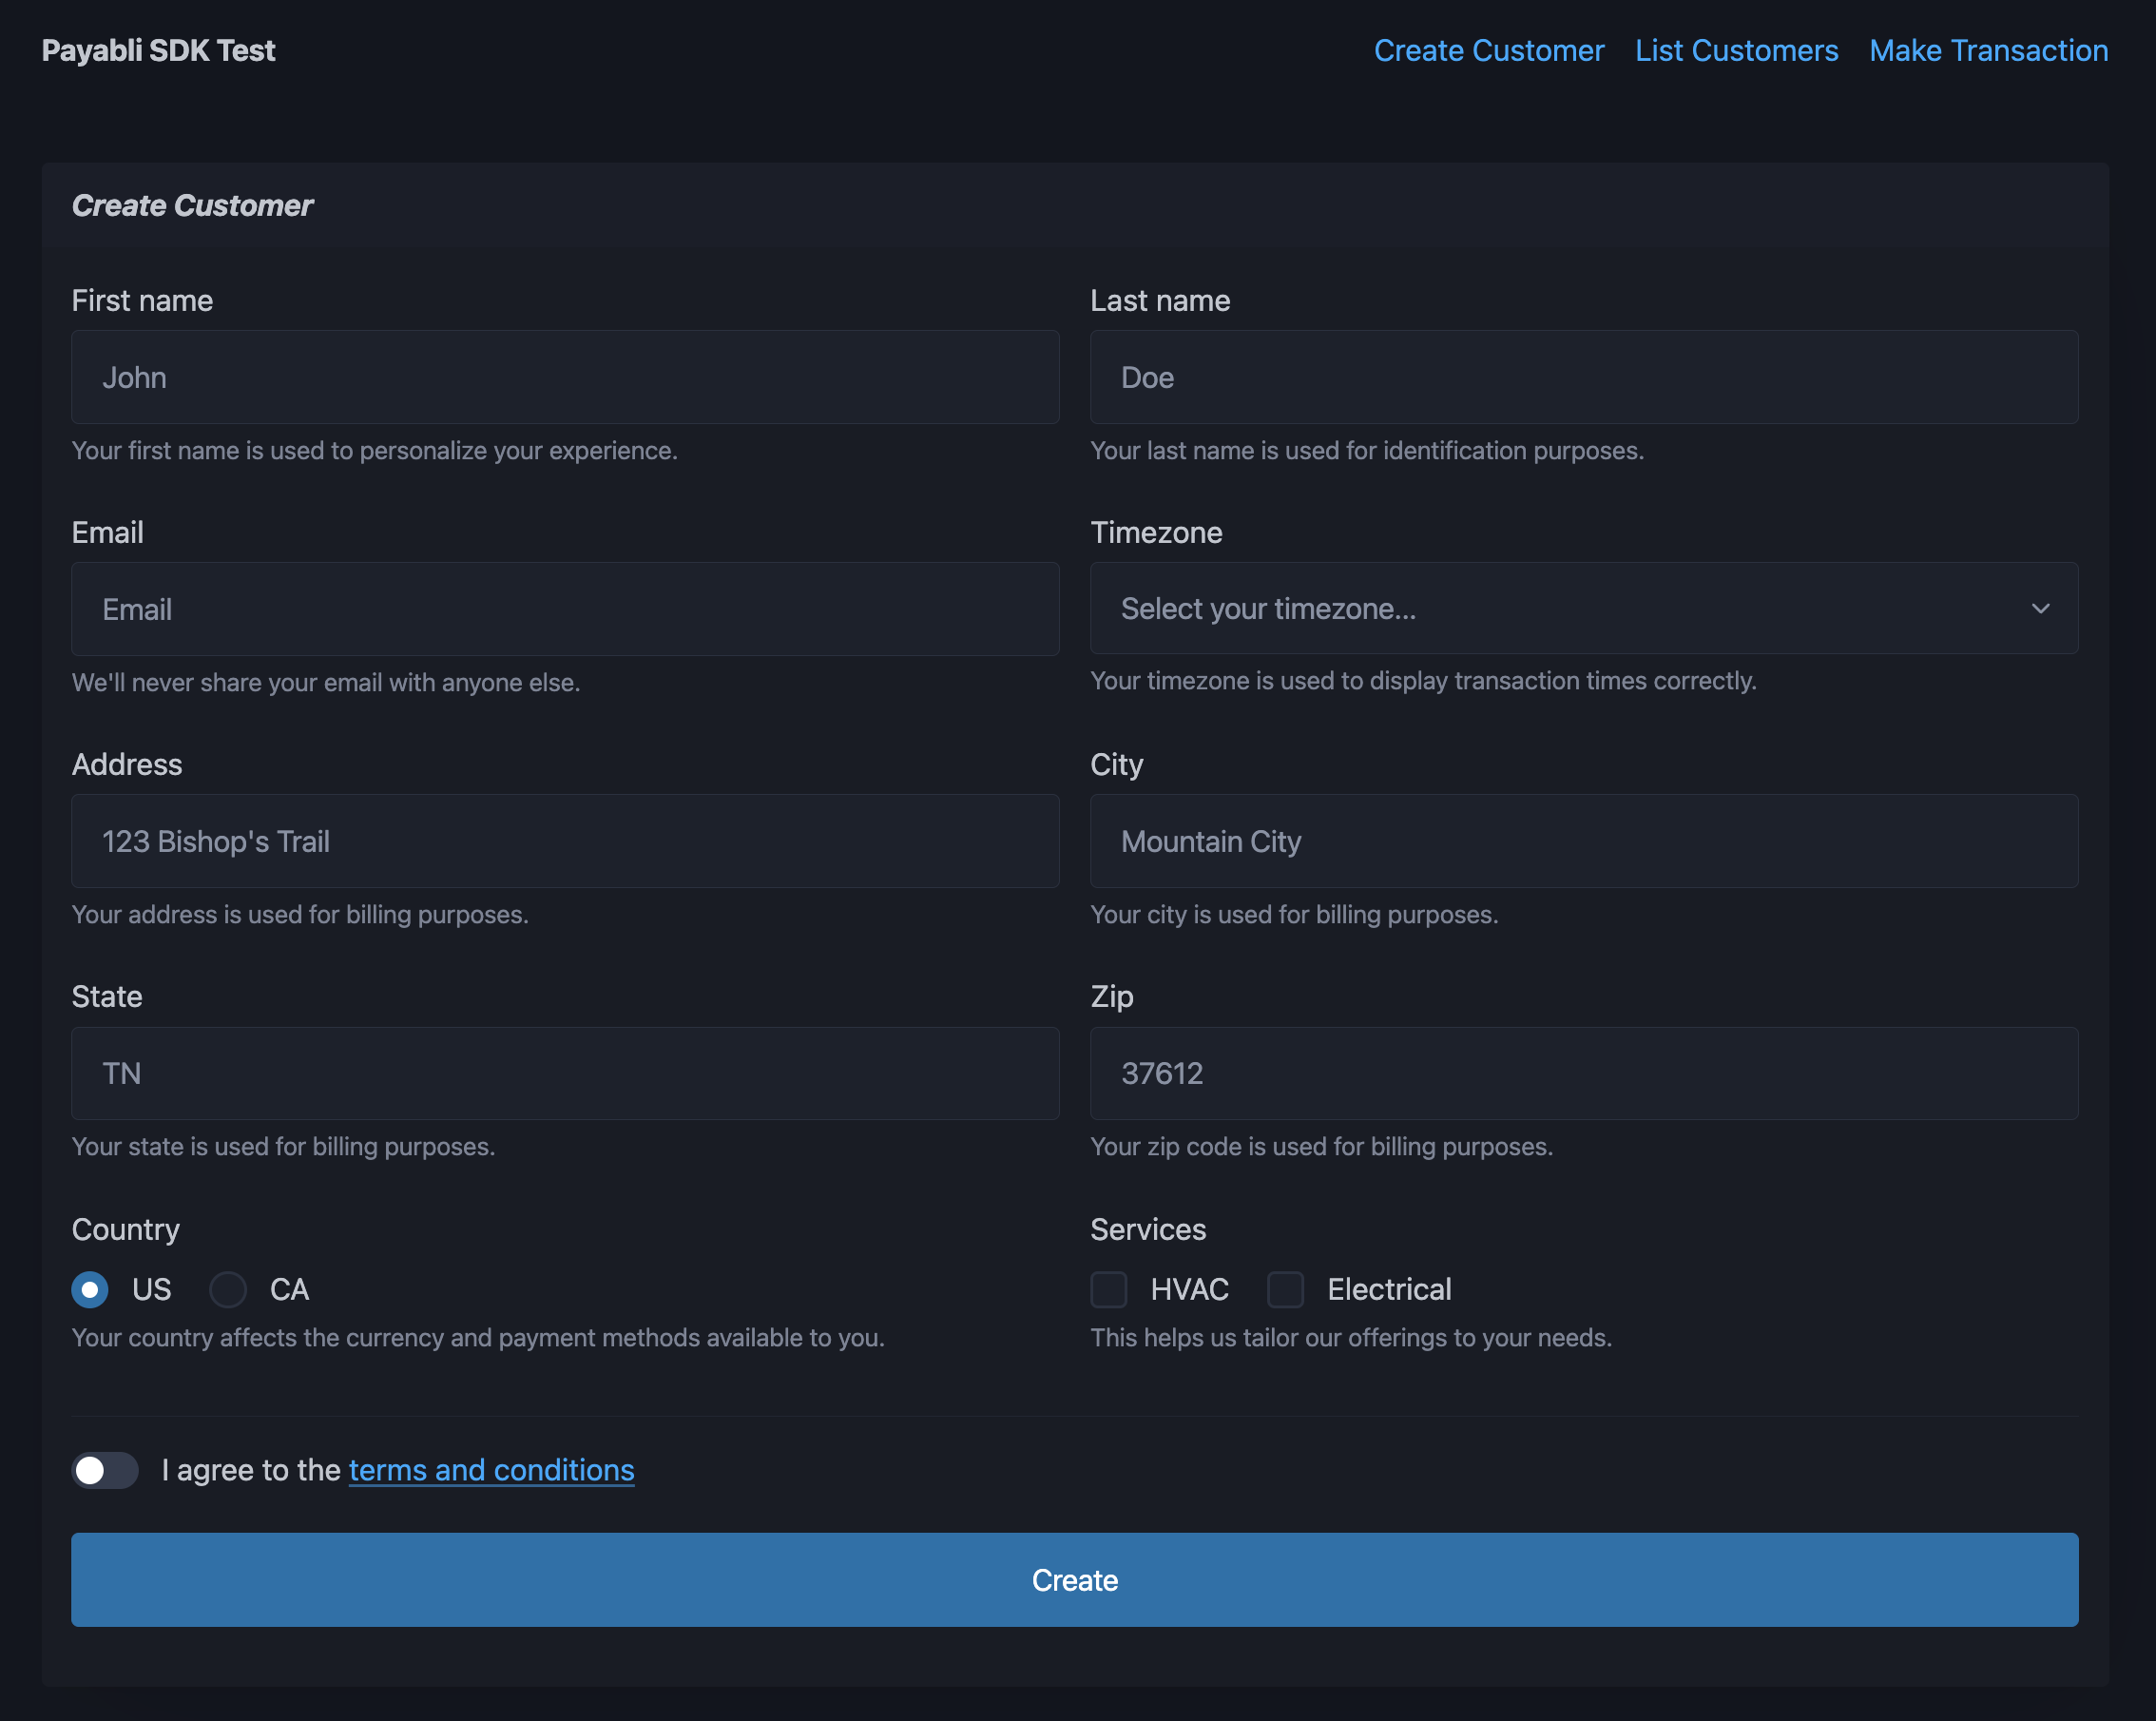The image size is (2156, 1721).
Task: Click the First name input showing John
Action: pyautogui.click(x=565, y=377)
